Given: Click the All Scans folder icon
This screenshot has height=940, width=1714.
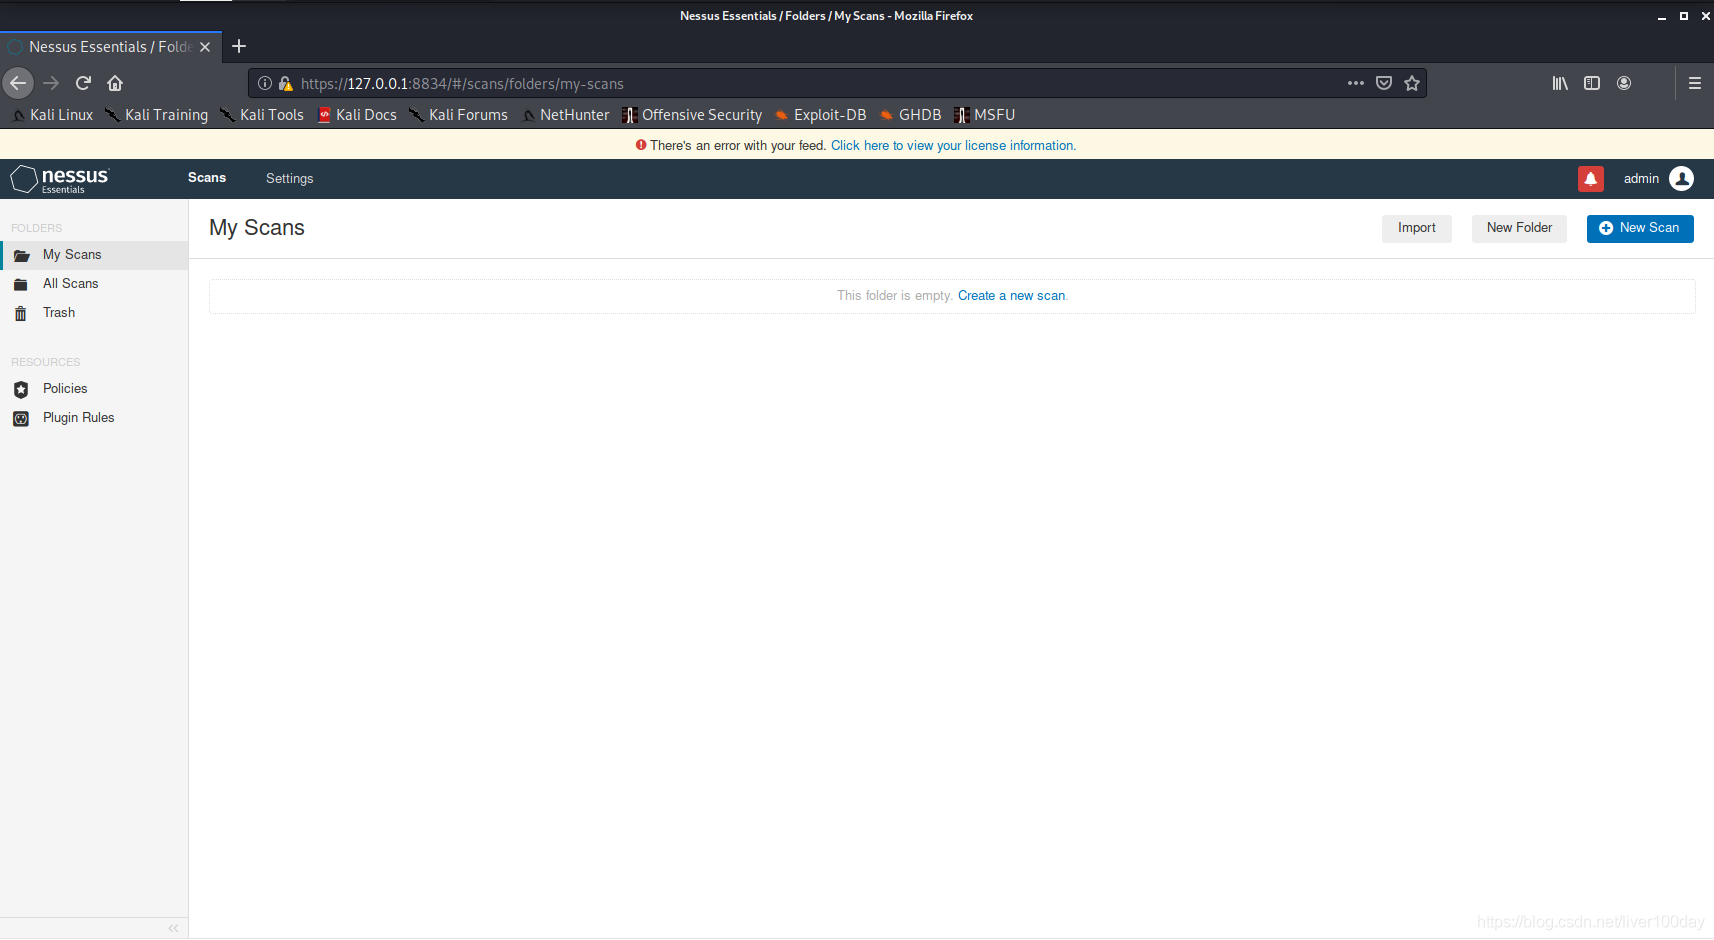Looking at the screenshot, I should pos(21,285).
